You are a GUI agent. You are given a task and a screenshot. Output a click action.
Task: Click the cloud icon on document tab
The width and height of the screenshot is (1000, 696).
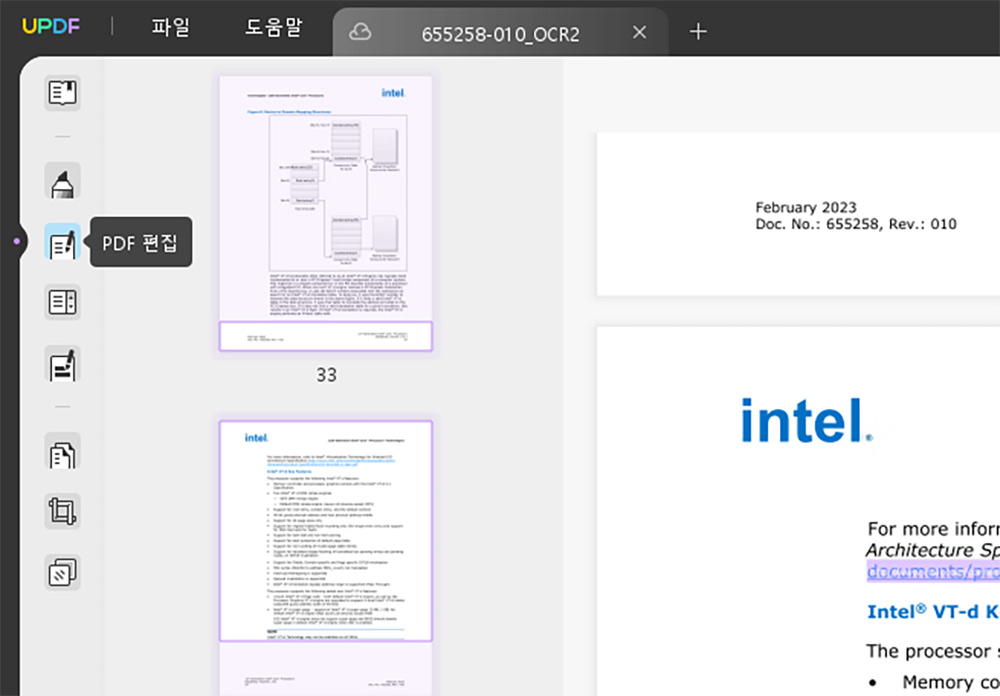coord(360,32)
